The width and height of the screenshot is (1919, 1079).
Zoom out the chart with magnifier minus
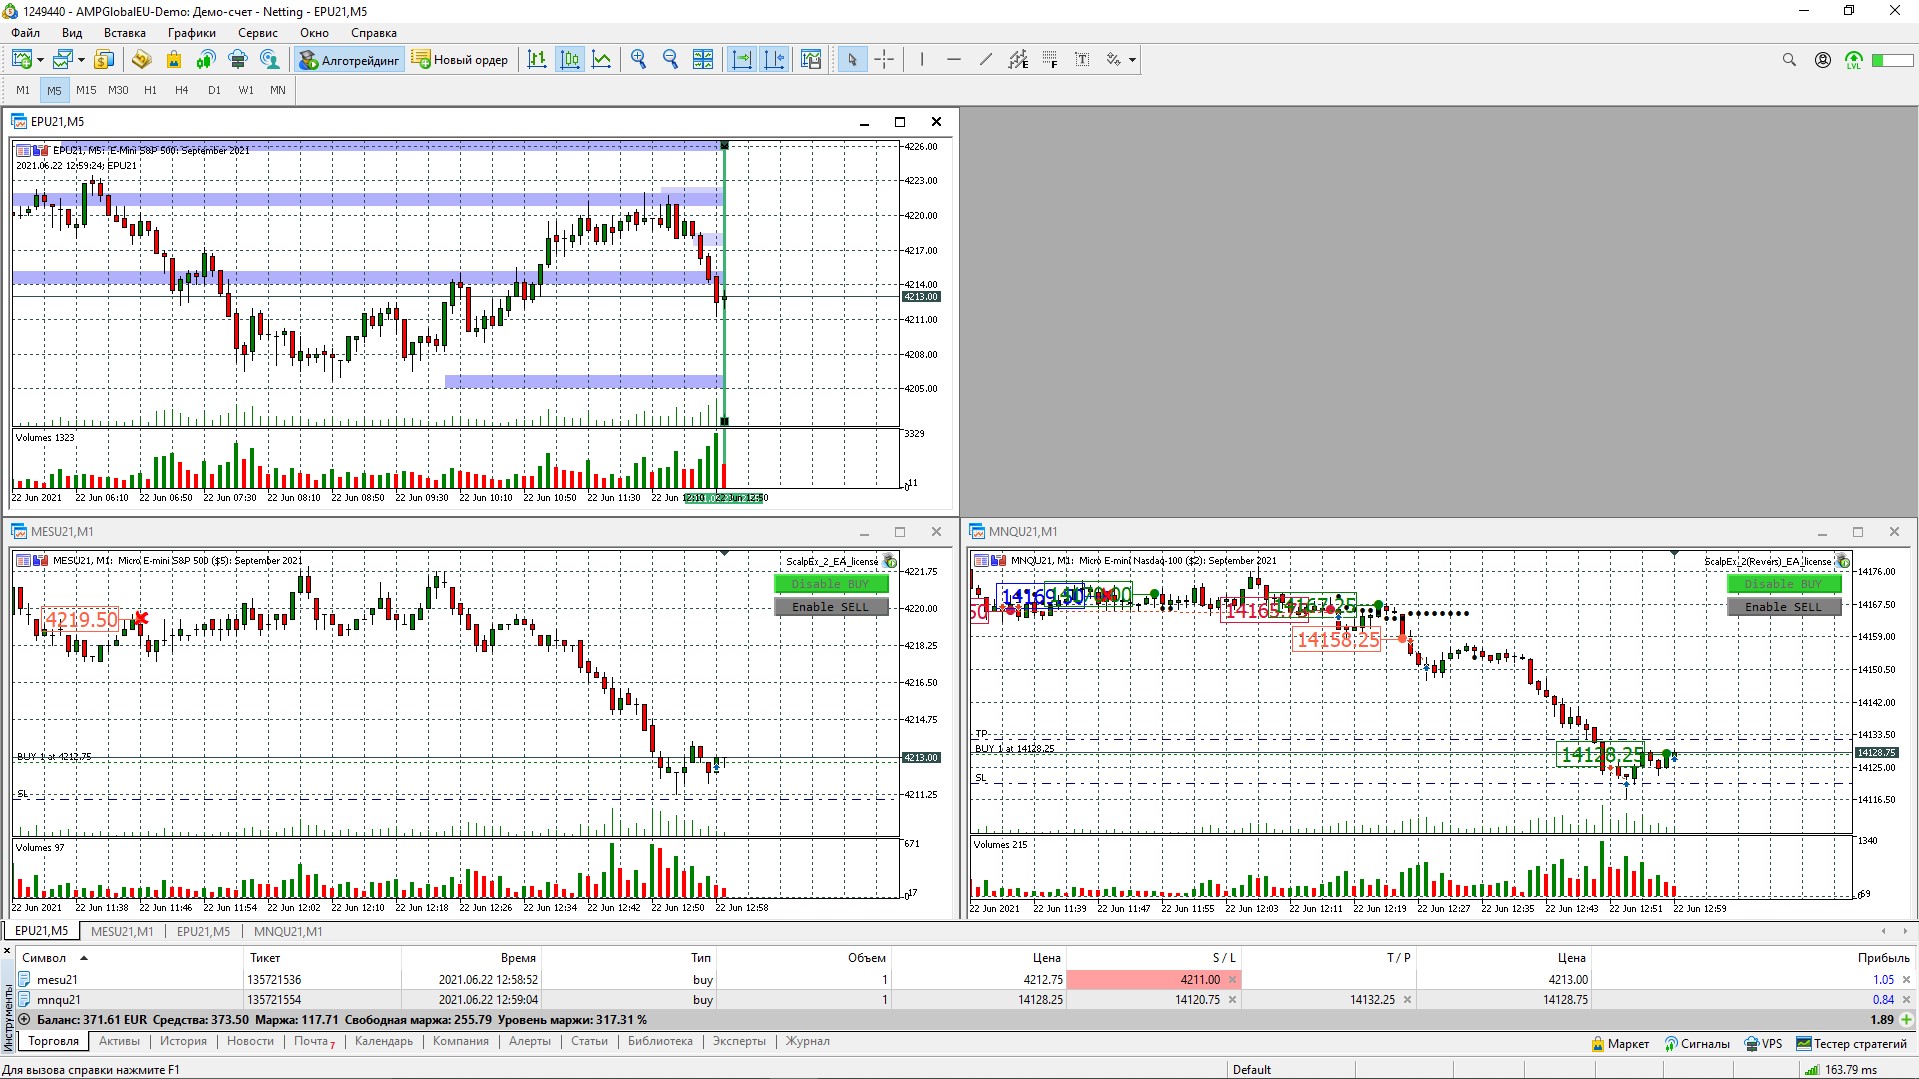tap(670, 60)
